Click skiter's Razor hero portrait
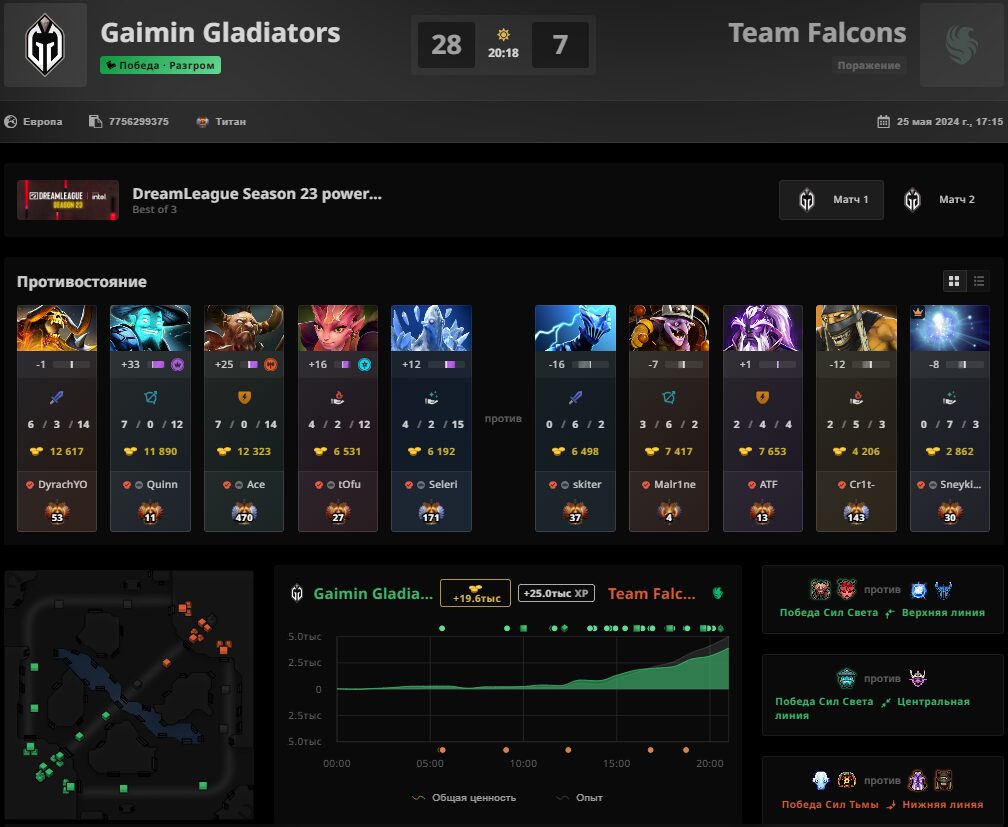Screen dimensions: 1008x827 tap(575, 328)
